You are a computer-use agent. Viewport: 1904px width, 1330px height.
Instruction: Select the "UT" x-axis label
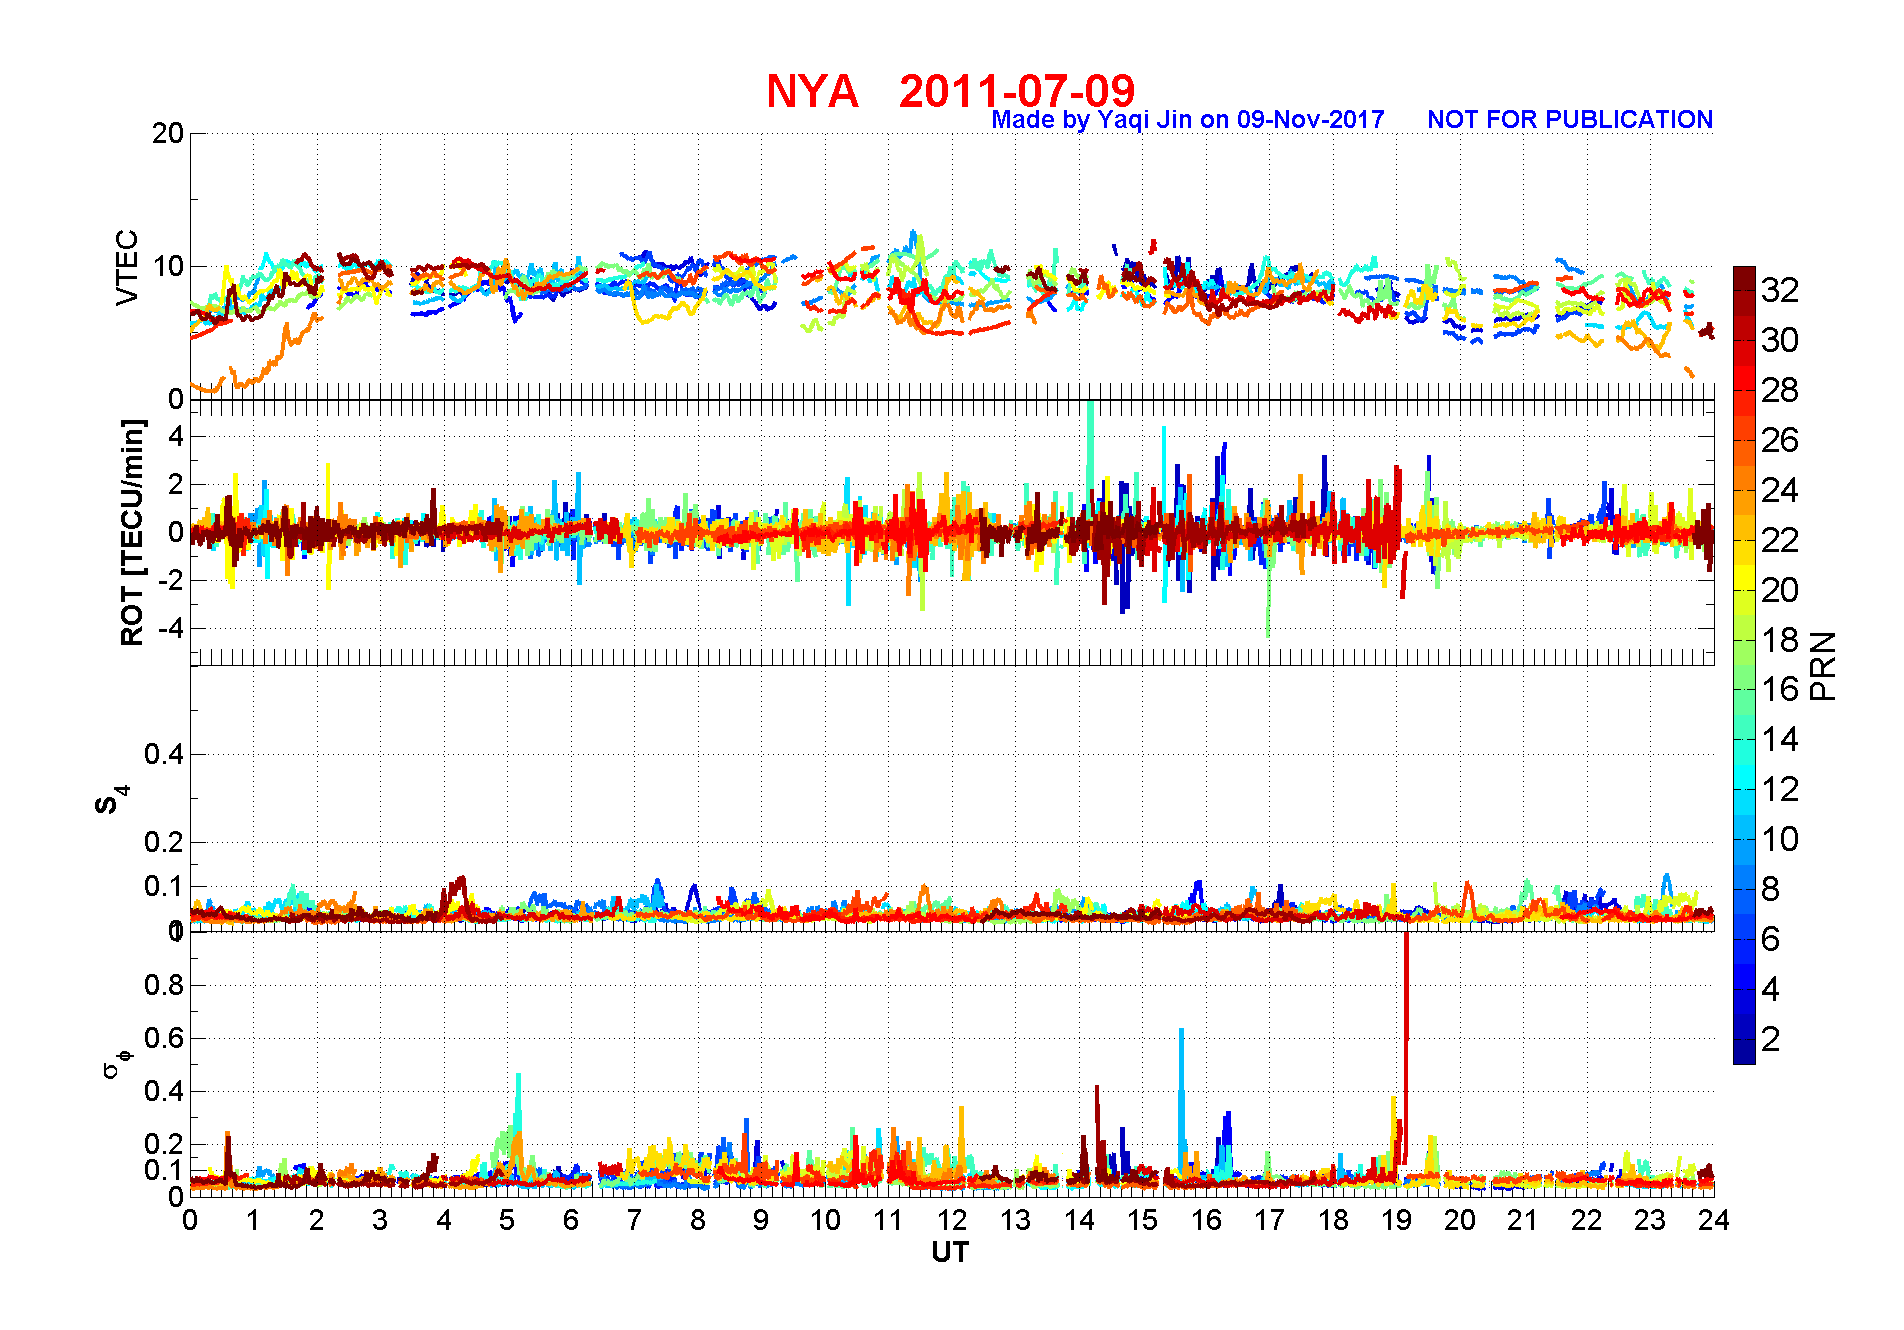950,1252
